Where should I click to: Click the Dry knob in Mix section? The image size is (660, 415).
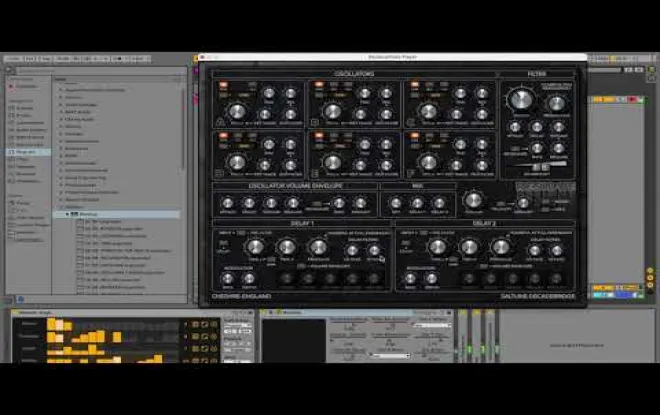pos(396,203)
